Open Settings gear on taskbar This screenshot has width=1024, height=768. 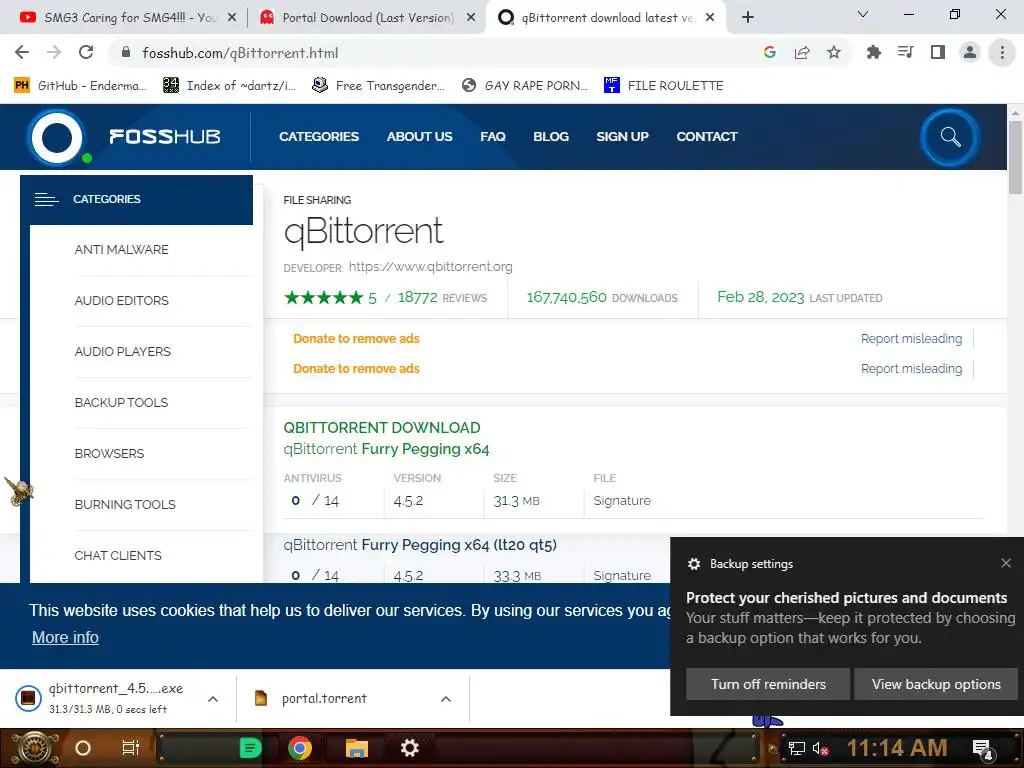pos(409,748)
